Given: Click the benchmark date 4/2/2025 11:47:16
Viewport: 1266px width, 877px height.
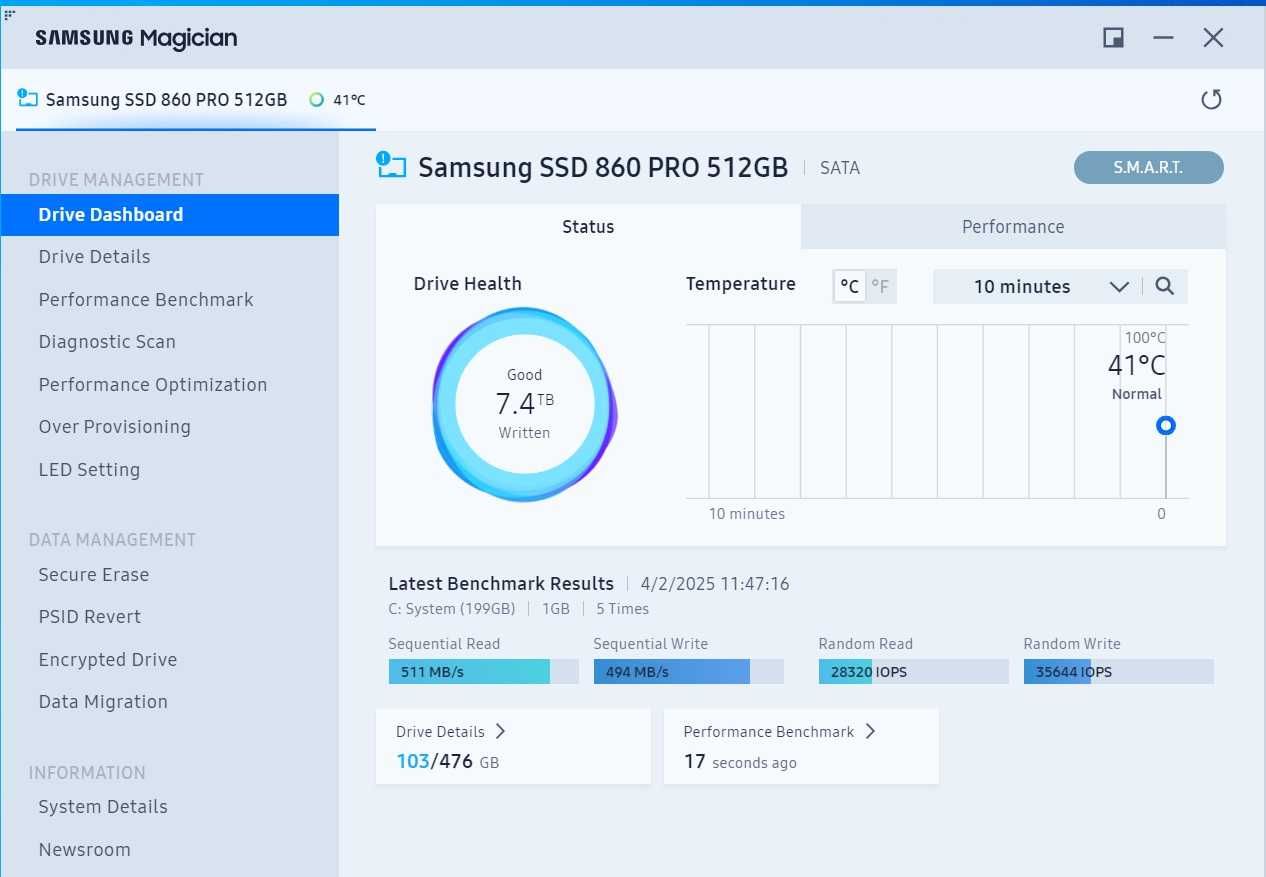Looking at the screenshot, I should (715, 584).
